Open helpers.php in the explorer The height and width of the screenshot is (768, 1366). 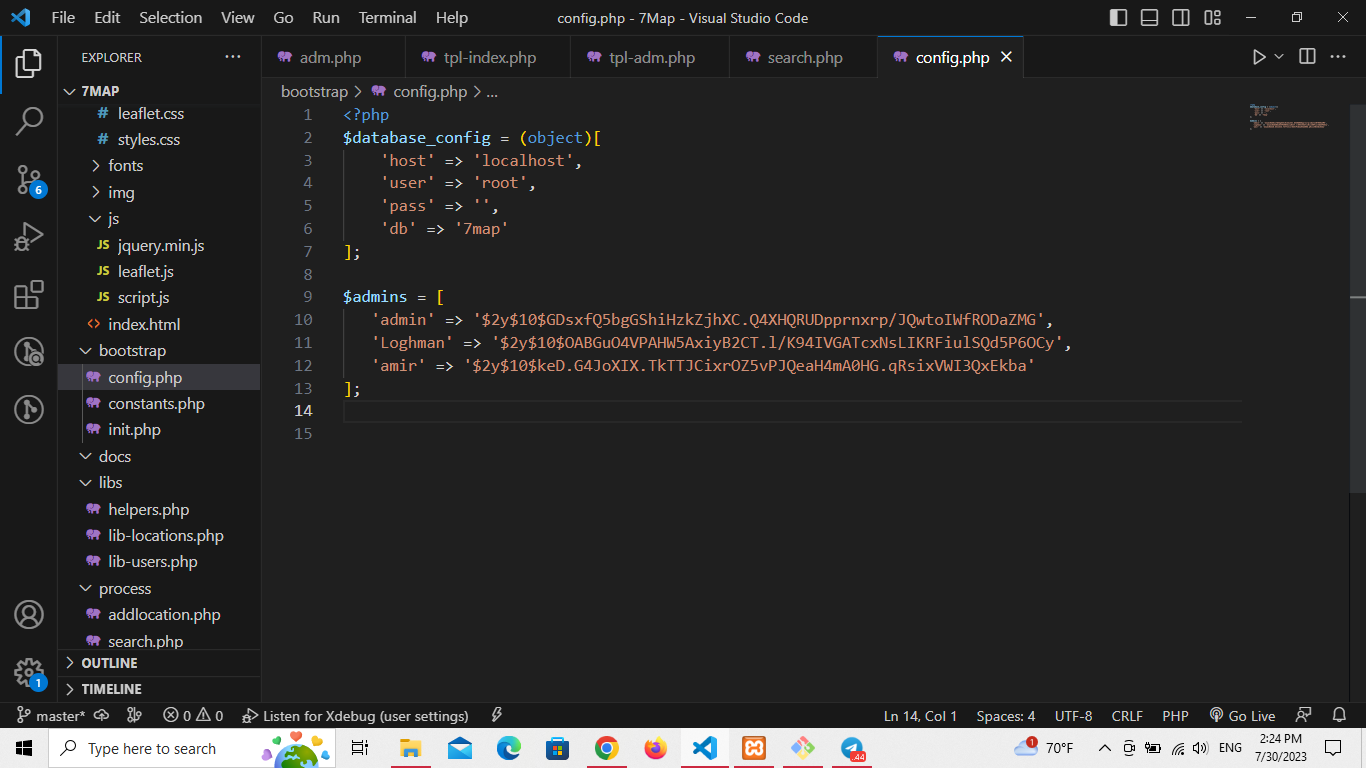pyautogui.click(x=159, y=510)
